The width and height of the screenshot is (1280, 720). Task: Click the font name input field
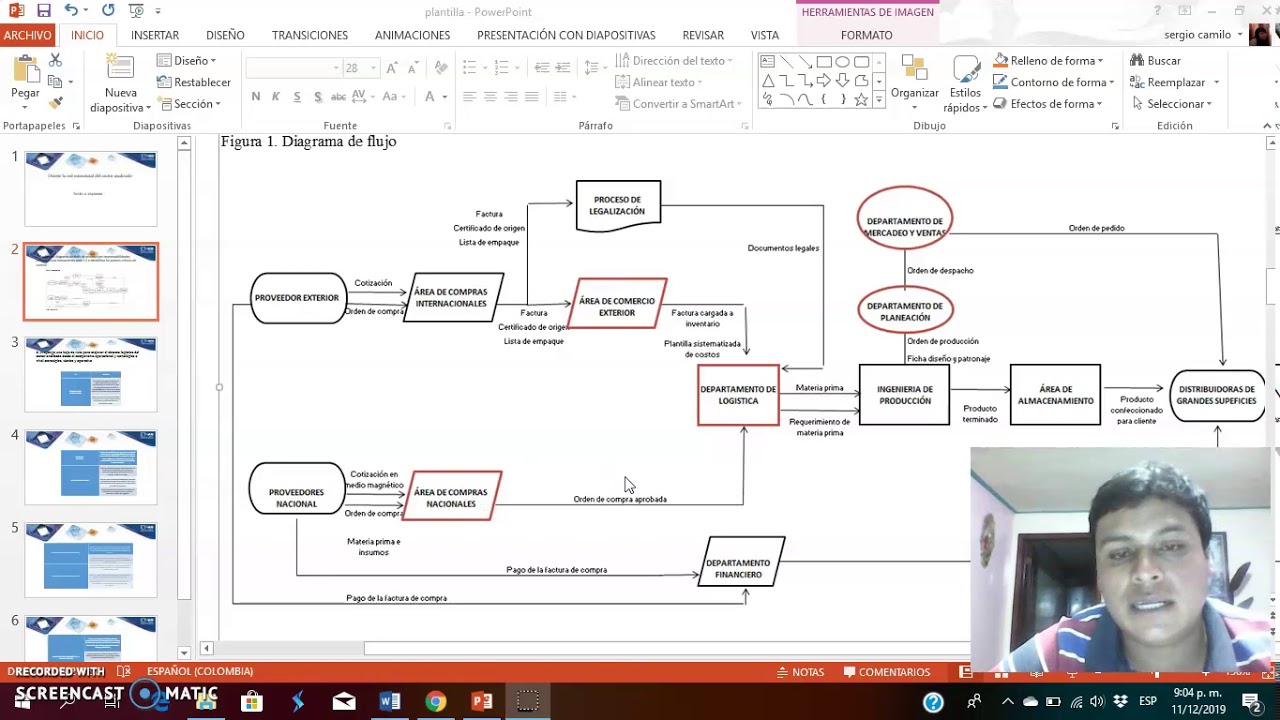pos(293,68)
